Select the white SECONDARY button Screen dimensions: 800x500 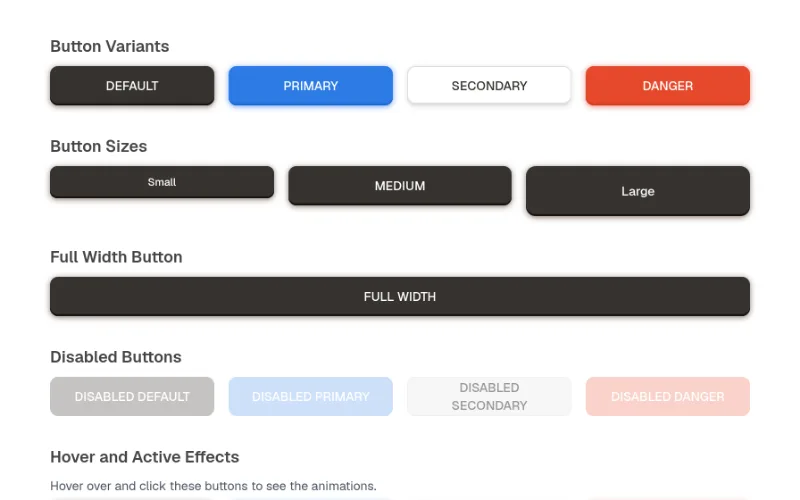[489, 85]
